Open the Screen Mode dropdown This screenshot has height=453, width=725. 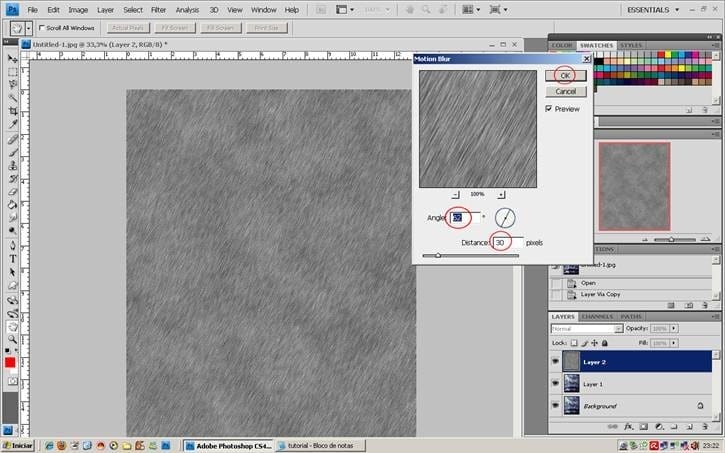498,9
